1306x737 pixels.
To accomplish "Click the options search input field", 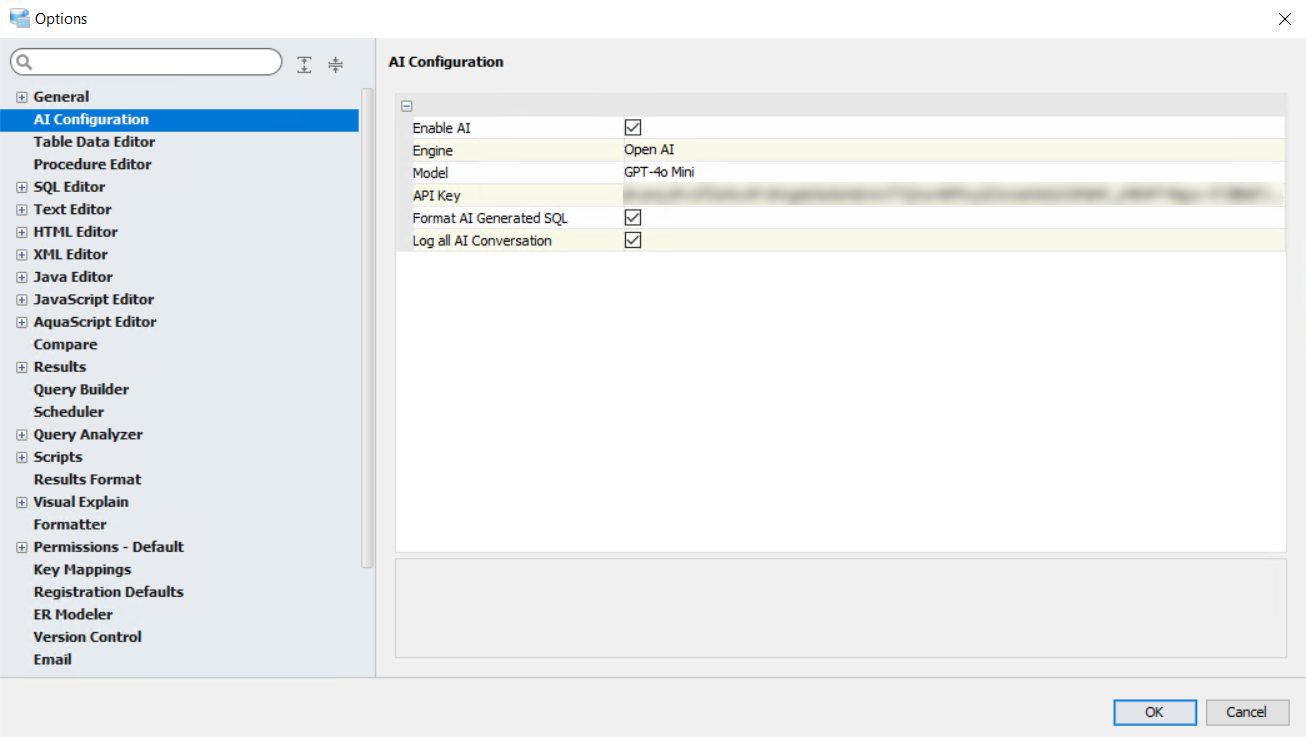I will (146, 62).
